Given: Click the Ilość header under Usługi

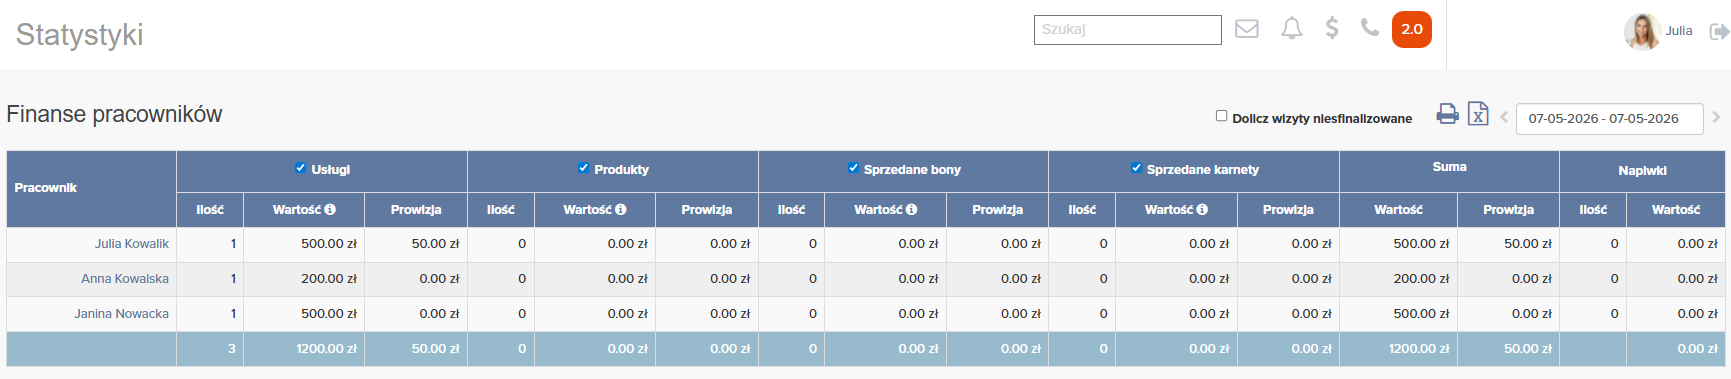Looking at the screenshot, I should point(210,210).
